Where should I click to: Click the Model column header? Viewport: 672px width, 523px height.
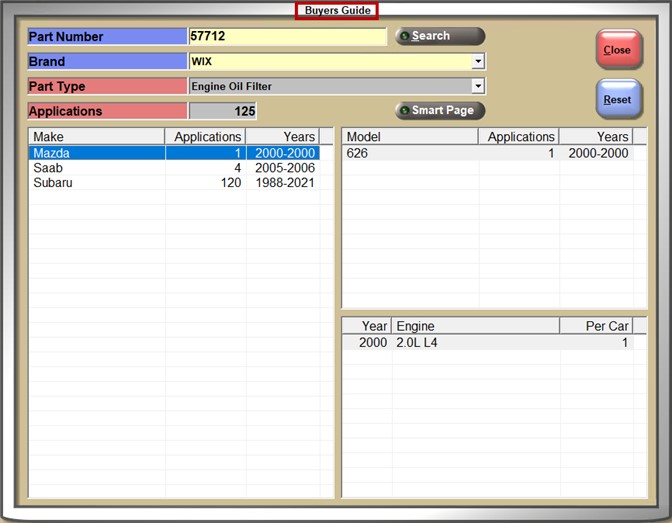[410, 136]
